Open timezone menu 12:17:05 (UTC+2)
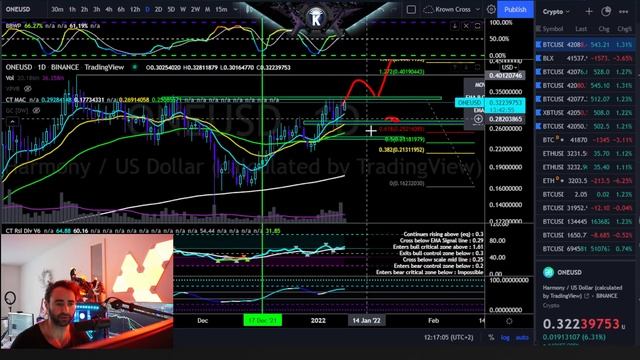 pyautogui.click(x=449, y=338)
